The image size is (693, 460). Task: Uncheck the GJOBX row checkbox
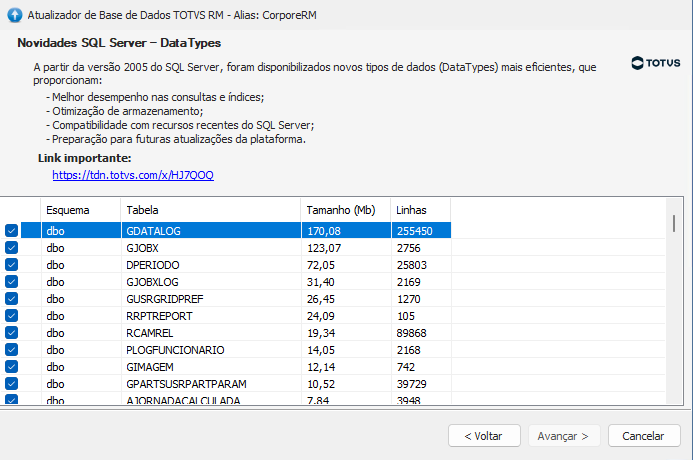pyautogui.click(x=11, y=247)
